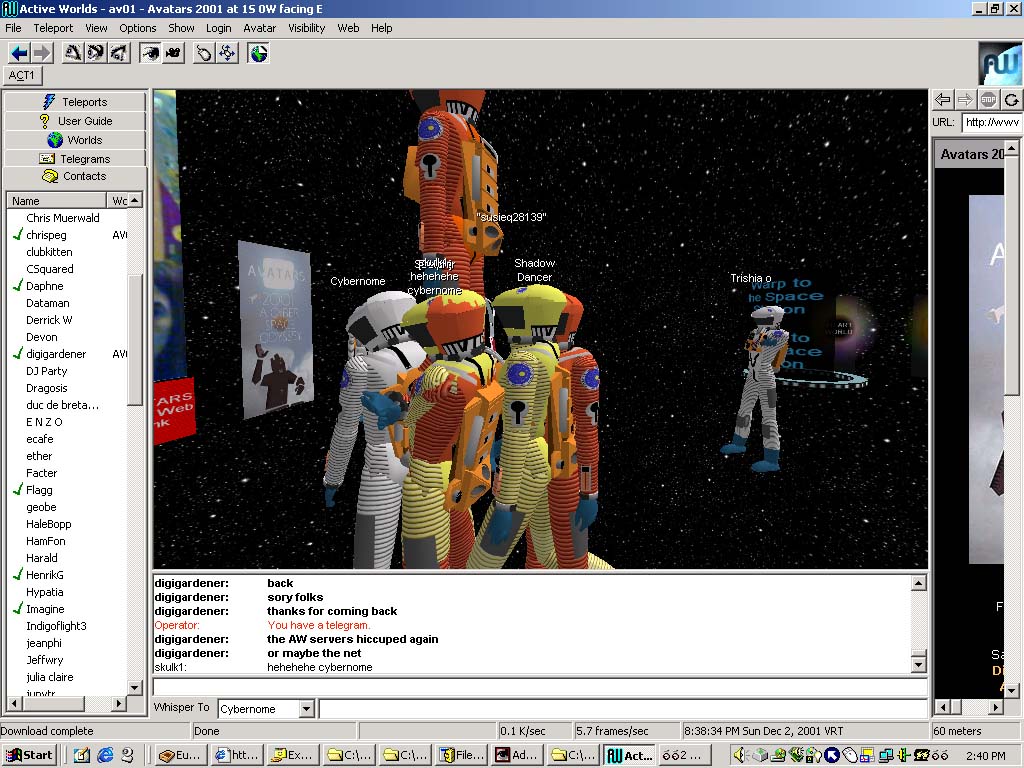Click the ACT1 button
This screenshot has height=768, width=1024.
pos(22,76)
